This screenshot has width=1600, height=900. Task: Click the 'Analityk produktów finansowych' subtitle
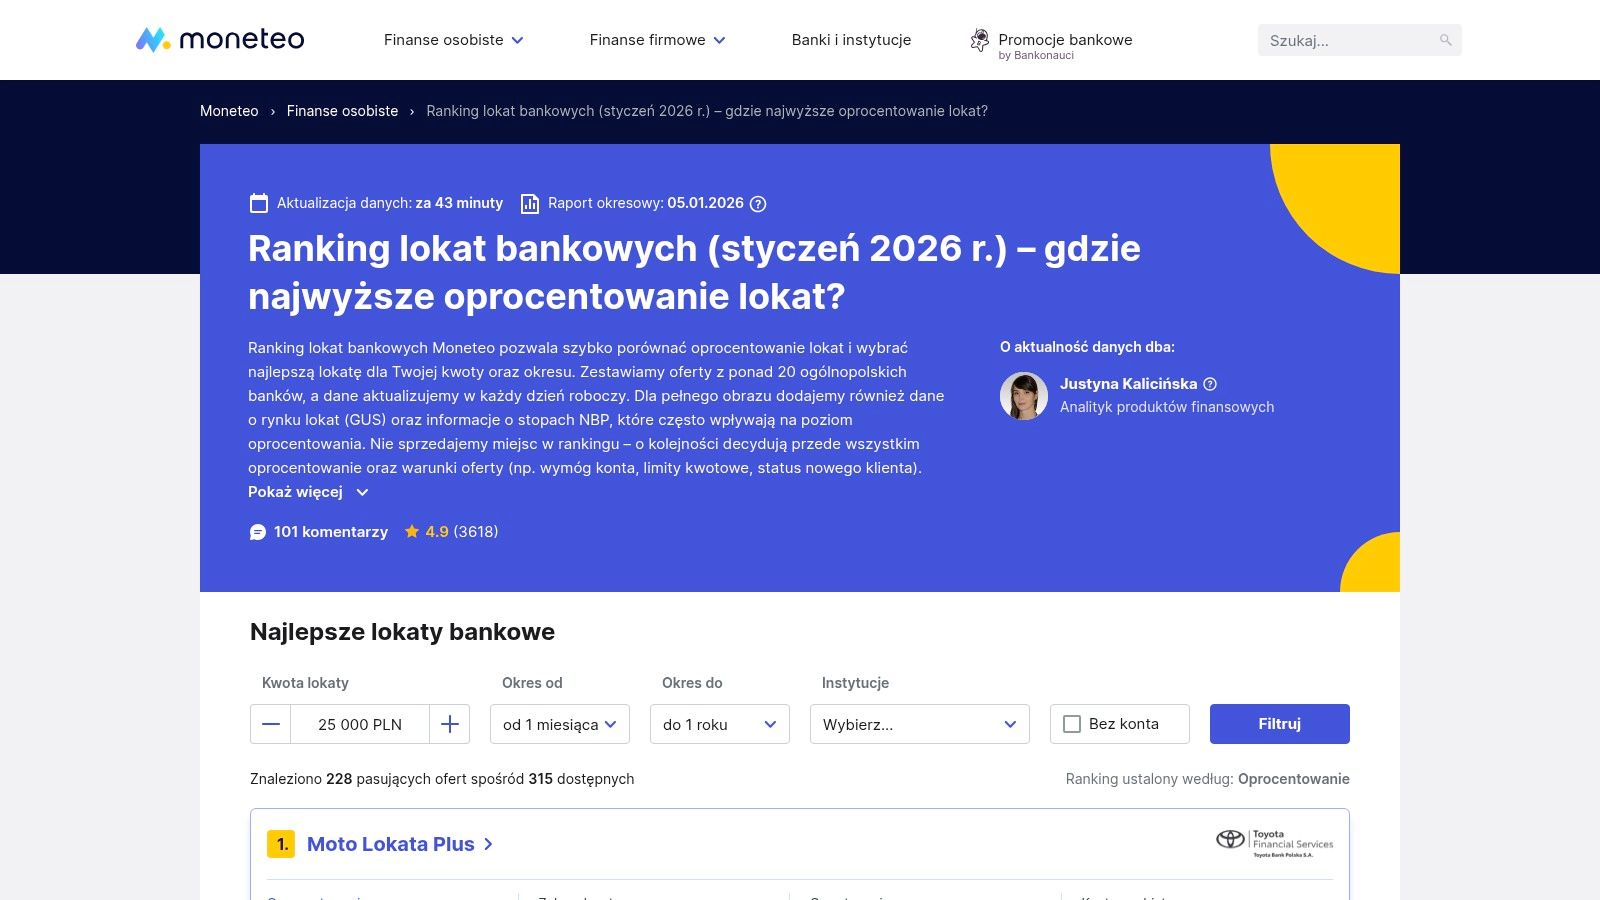[x=1167, y=407]
